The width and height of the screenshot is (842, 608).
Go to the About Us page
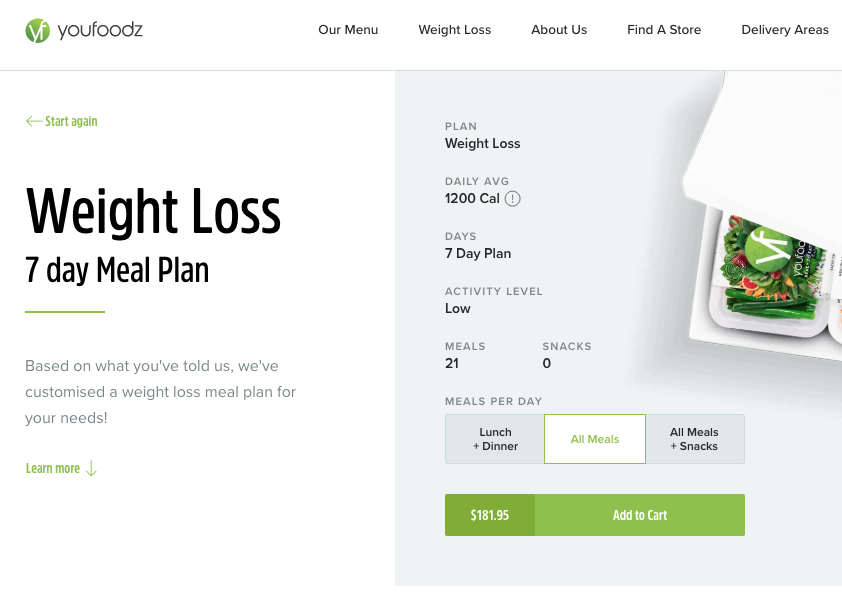[x=559, y=30]
